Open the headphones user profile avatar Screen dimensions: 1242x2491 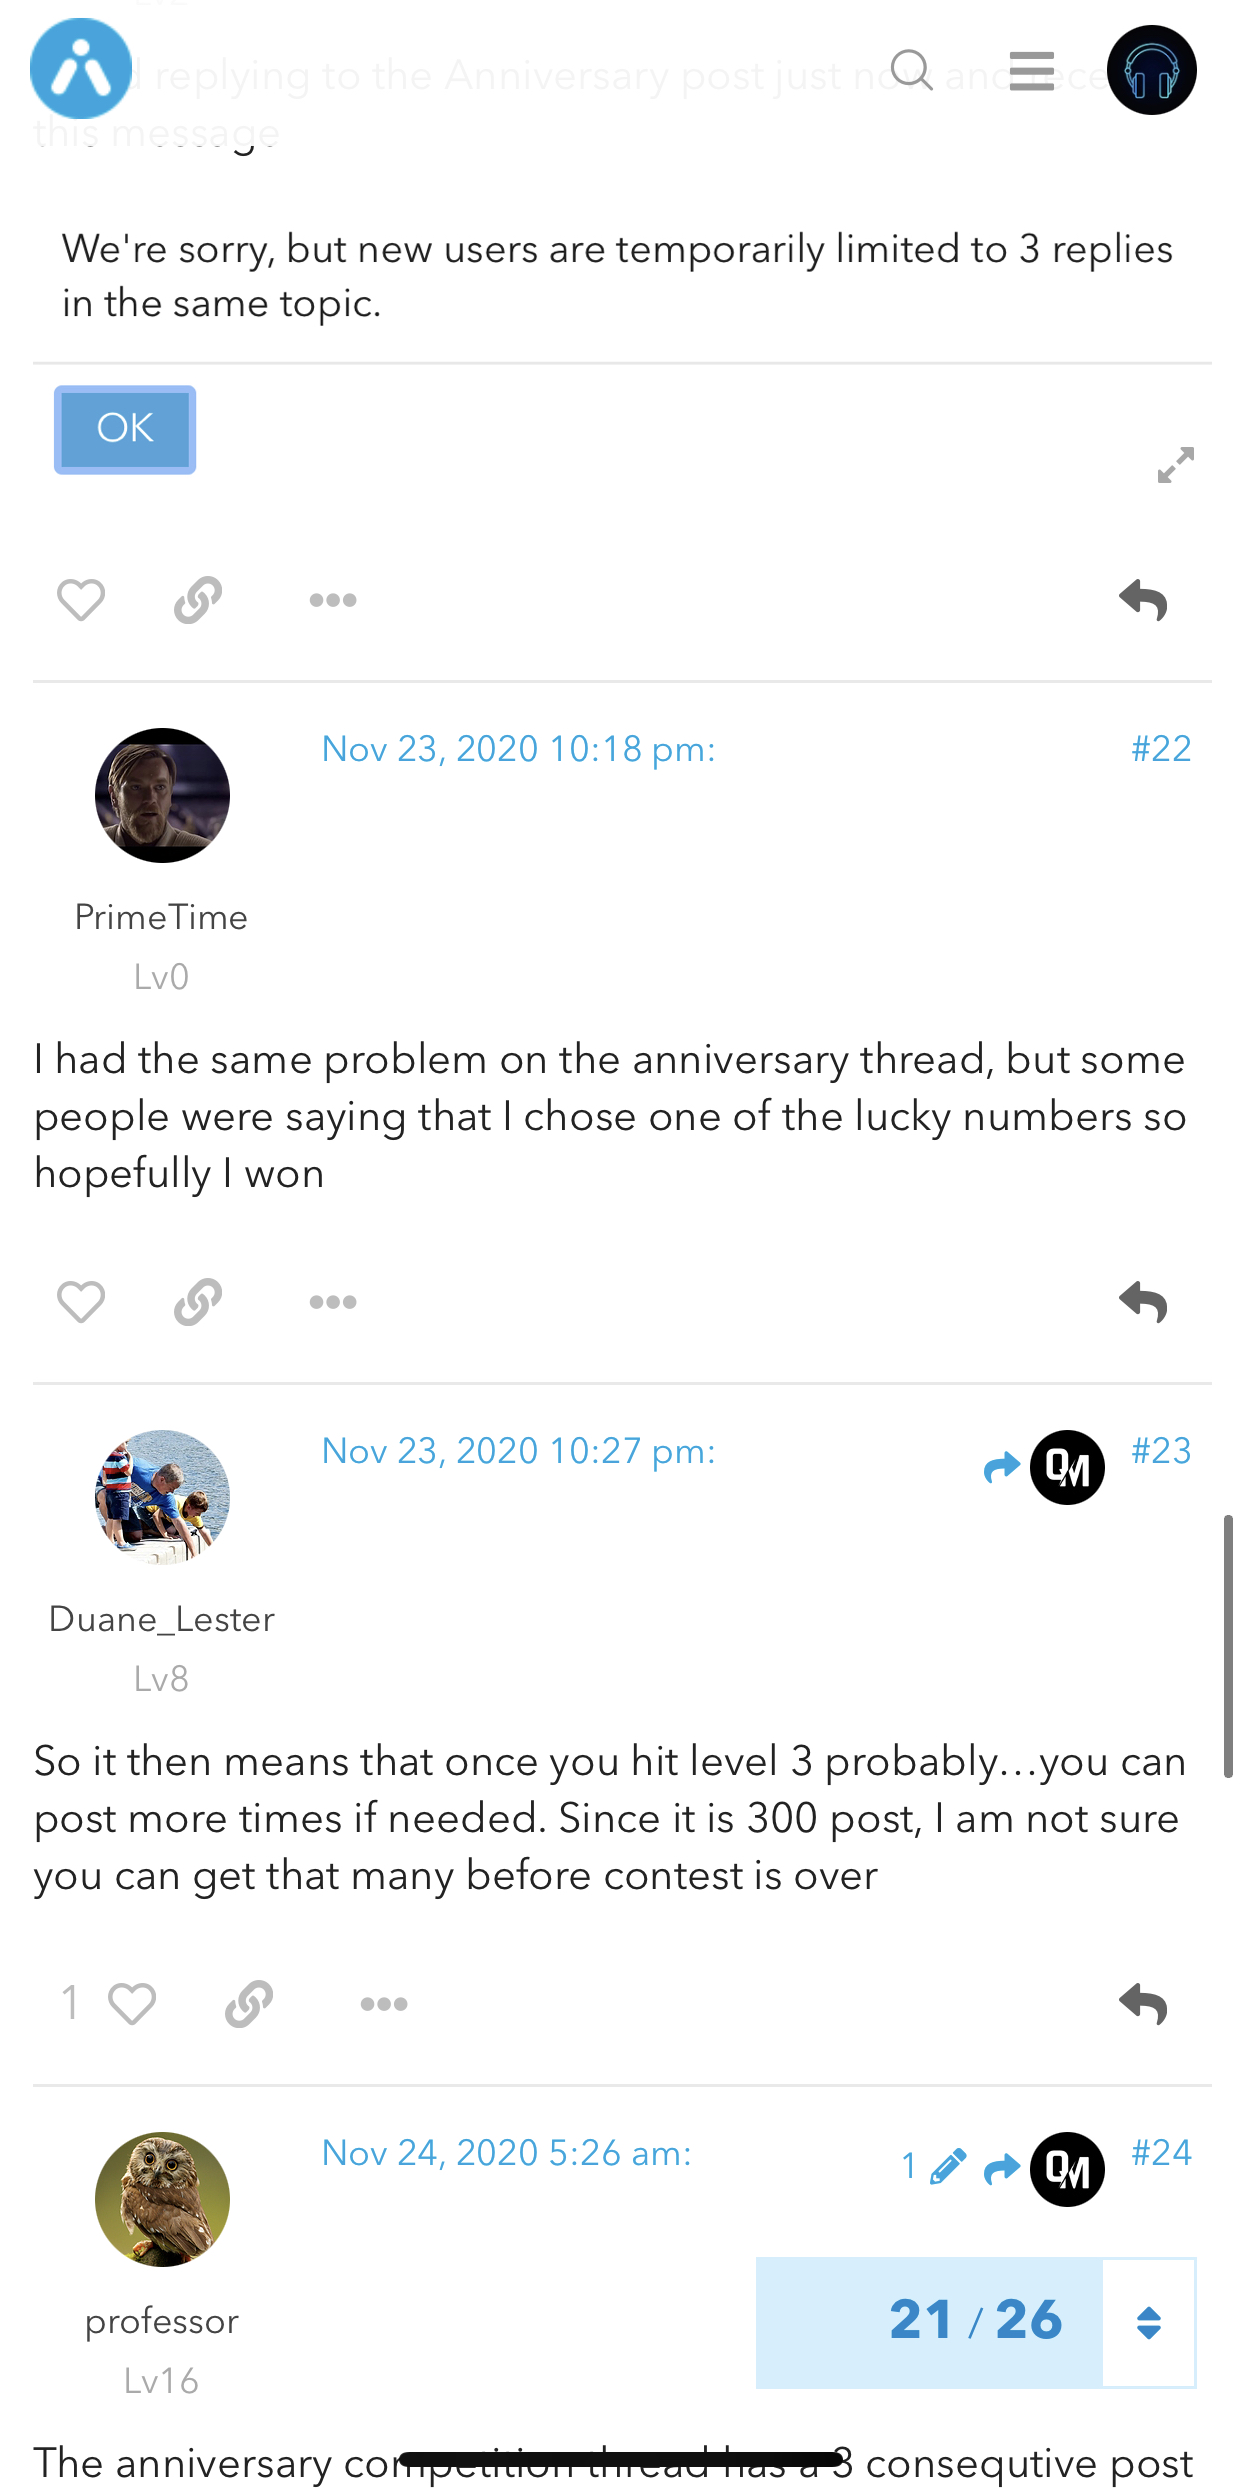[x=1151, y=70]
